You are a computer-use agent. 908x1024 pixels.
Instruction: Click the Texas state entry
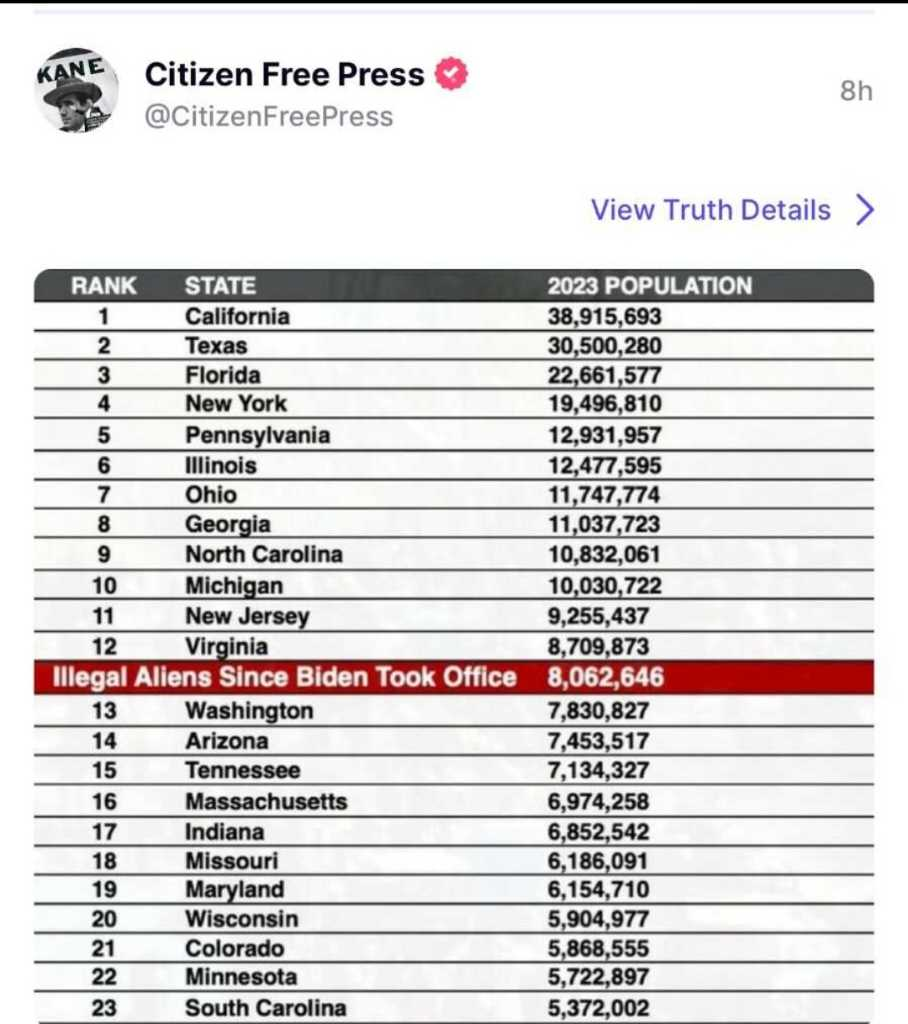coord(216,346)
